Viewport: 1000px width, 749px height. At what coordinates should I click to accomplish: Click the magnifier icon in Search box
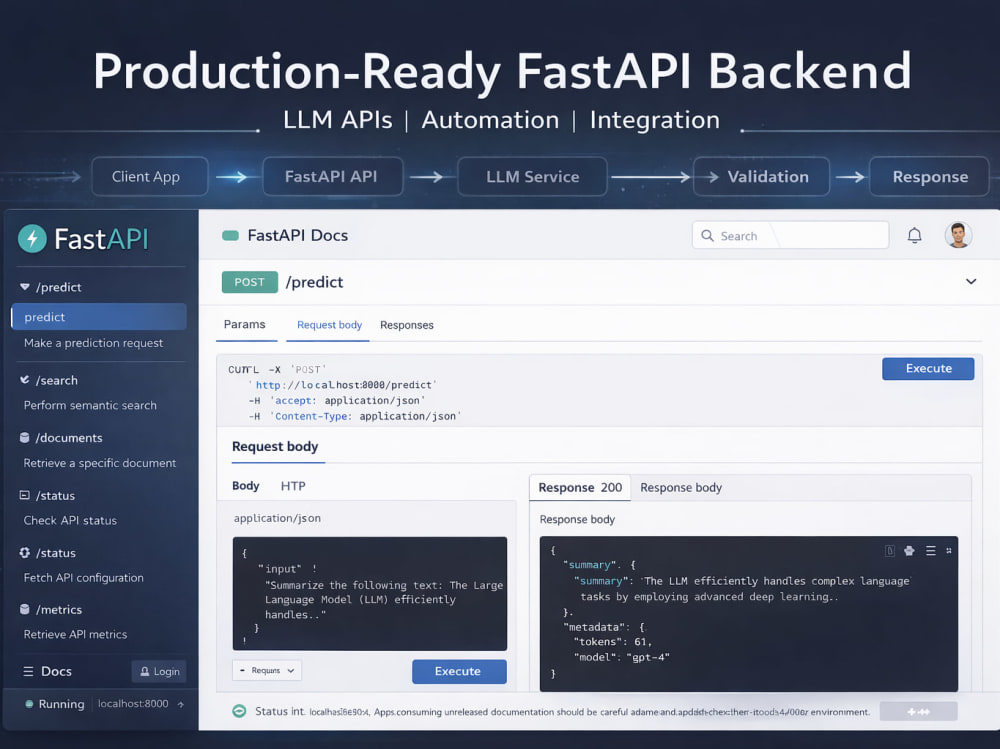(707, 235)
